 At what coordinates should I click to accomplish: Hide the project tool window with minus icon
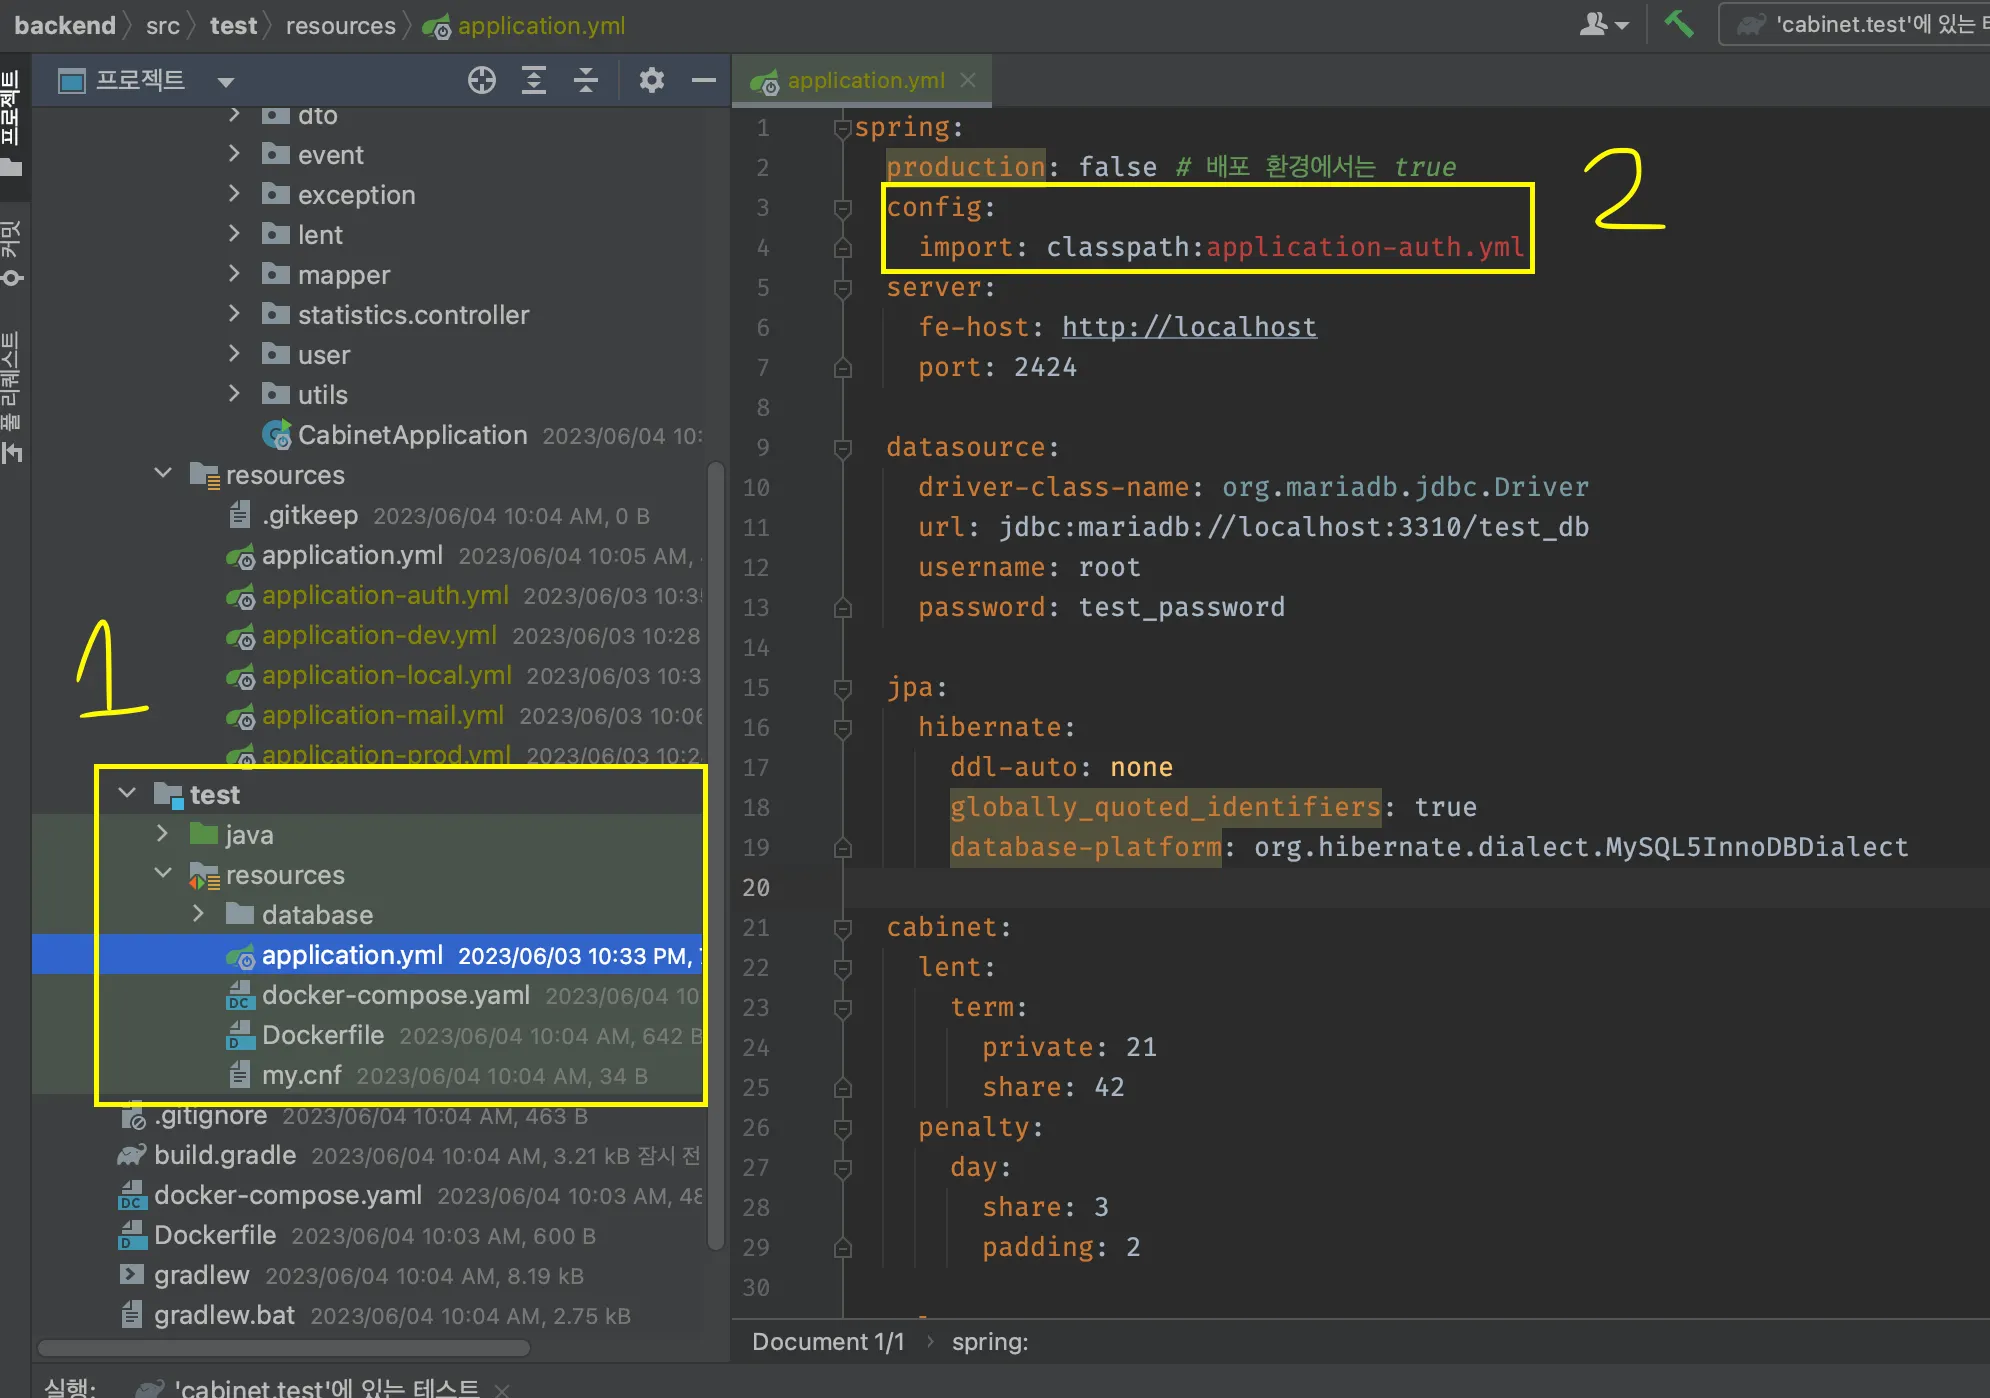(x=704, y=80)
